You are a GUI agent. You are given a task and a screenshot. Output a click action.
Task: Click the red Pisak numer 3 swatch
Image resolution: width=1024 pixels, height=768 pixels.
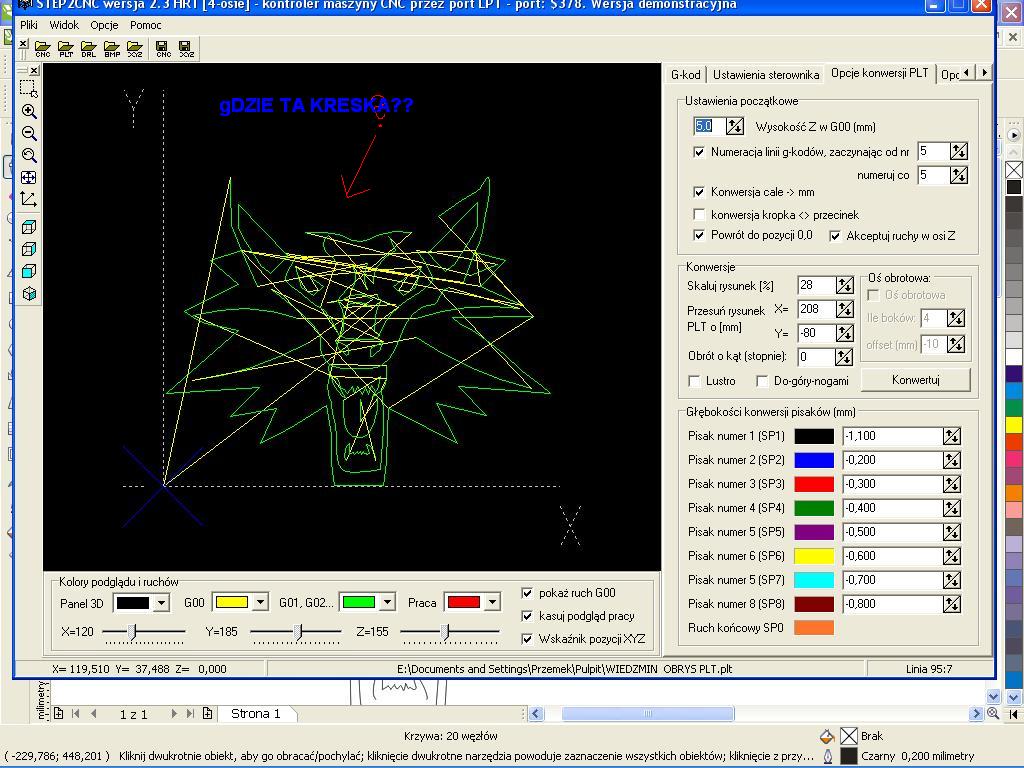tap(814, 484)
